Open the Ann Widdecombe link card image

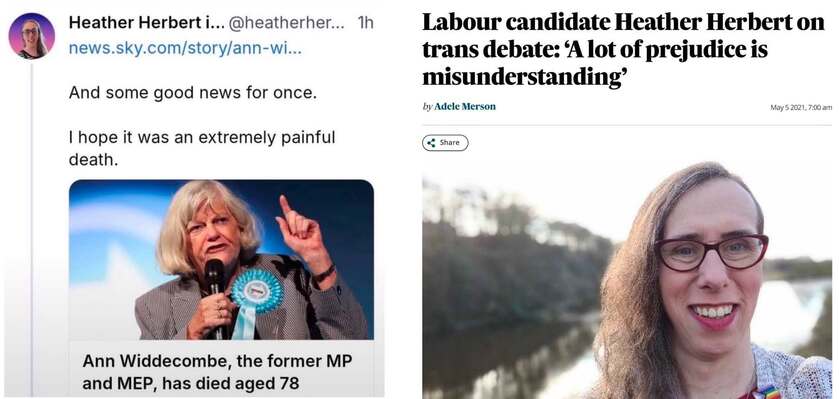pyautogui.click(x=221, y=260)
